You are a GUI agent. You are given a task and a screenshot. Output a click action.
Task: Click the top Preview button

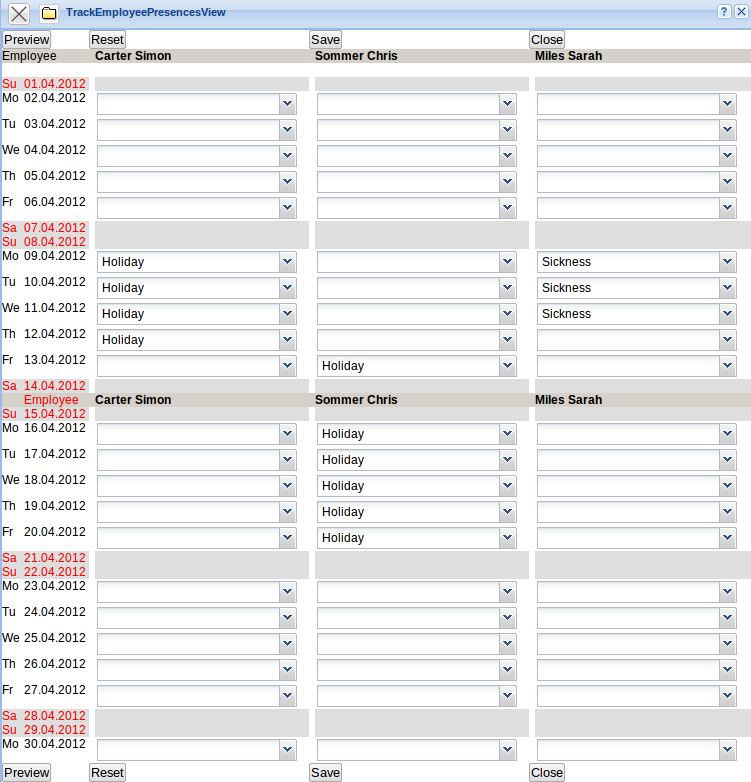[x=26, y=40]
